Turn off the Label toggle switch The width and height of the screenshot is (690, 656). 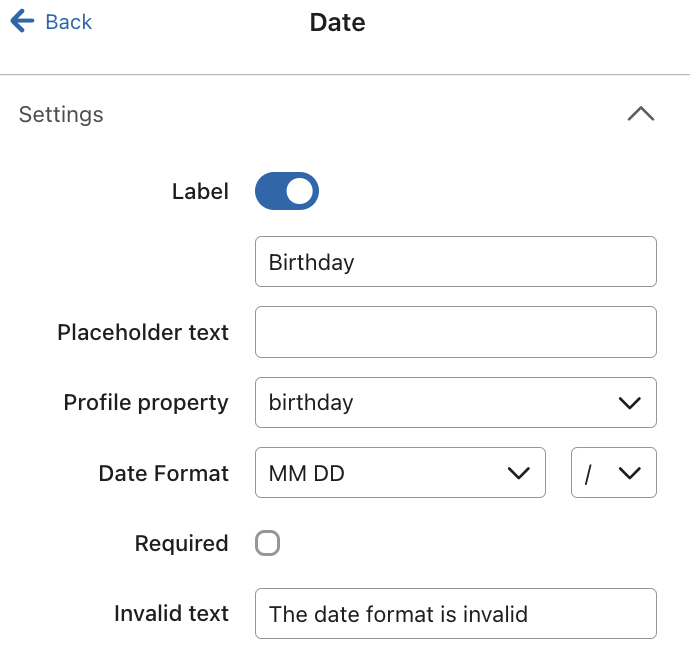pos(287,191)
